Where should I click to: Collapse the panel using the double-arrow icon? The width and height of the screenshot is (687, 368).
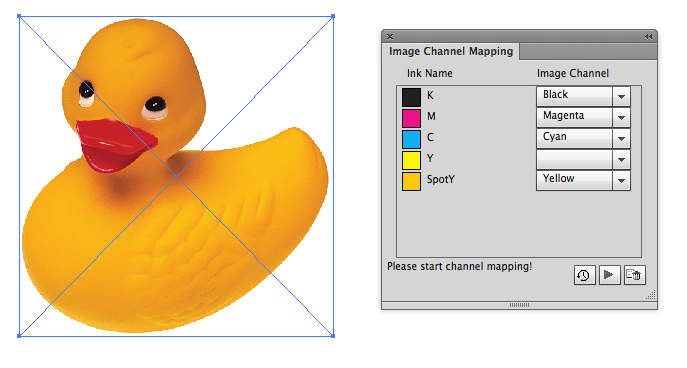coord(648,37)
